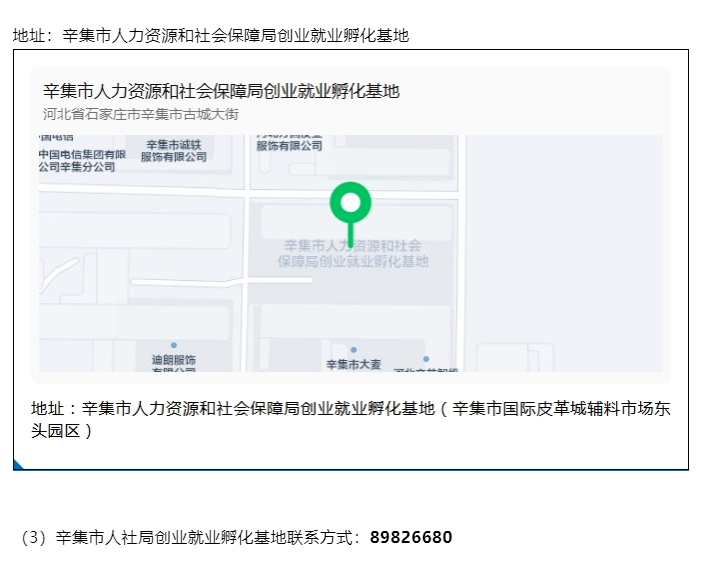Screen dimensions: 727x578
Task: Click the green location pin on map
Action: coord(350,205)
